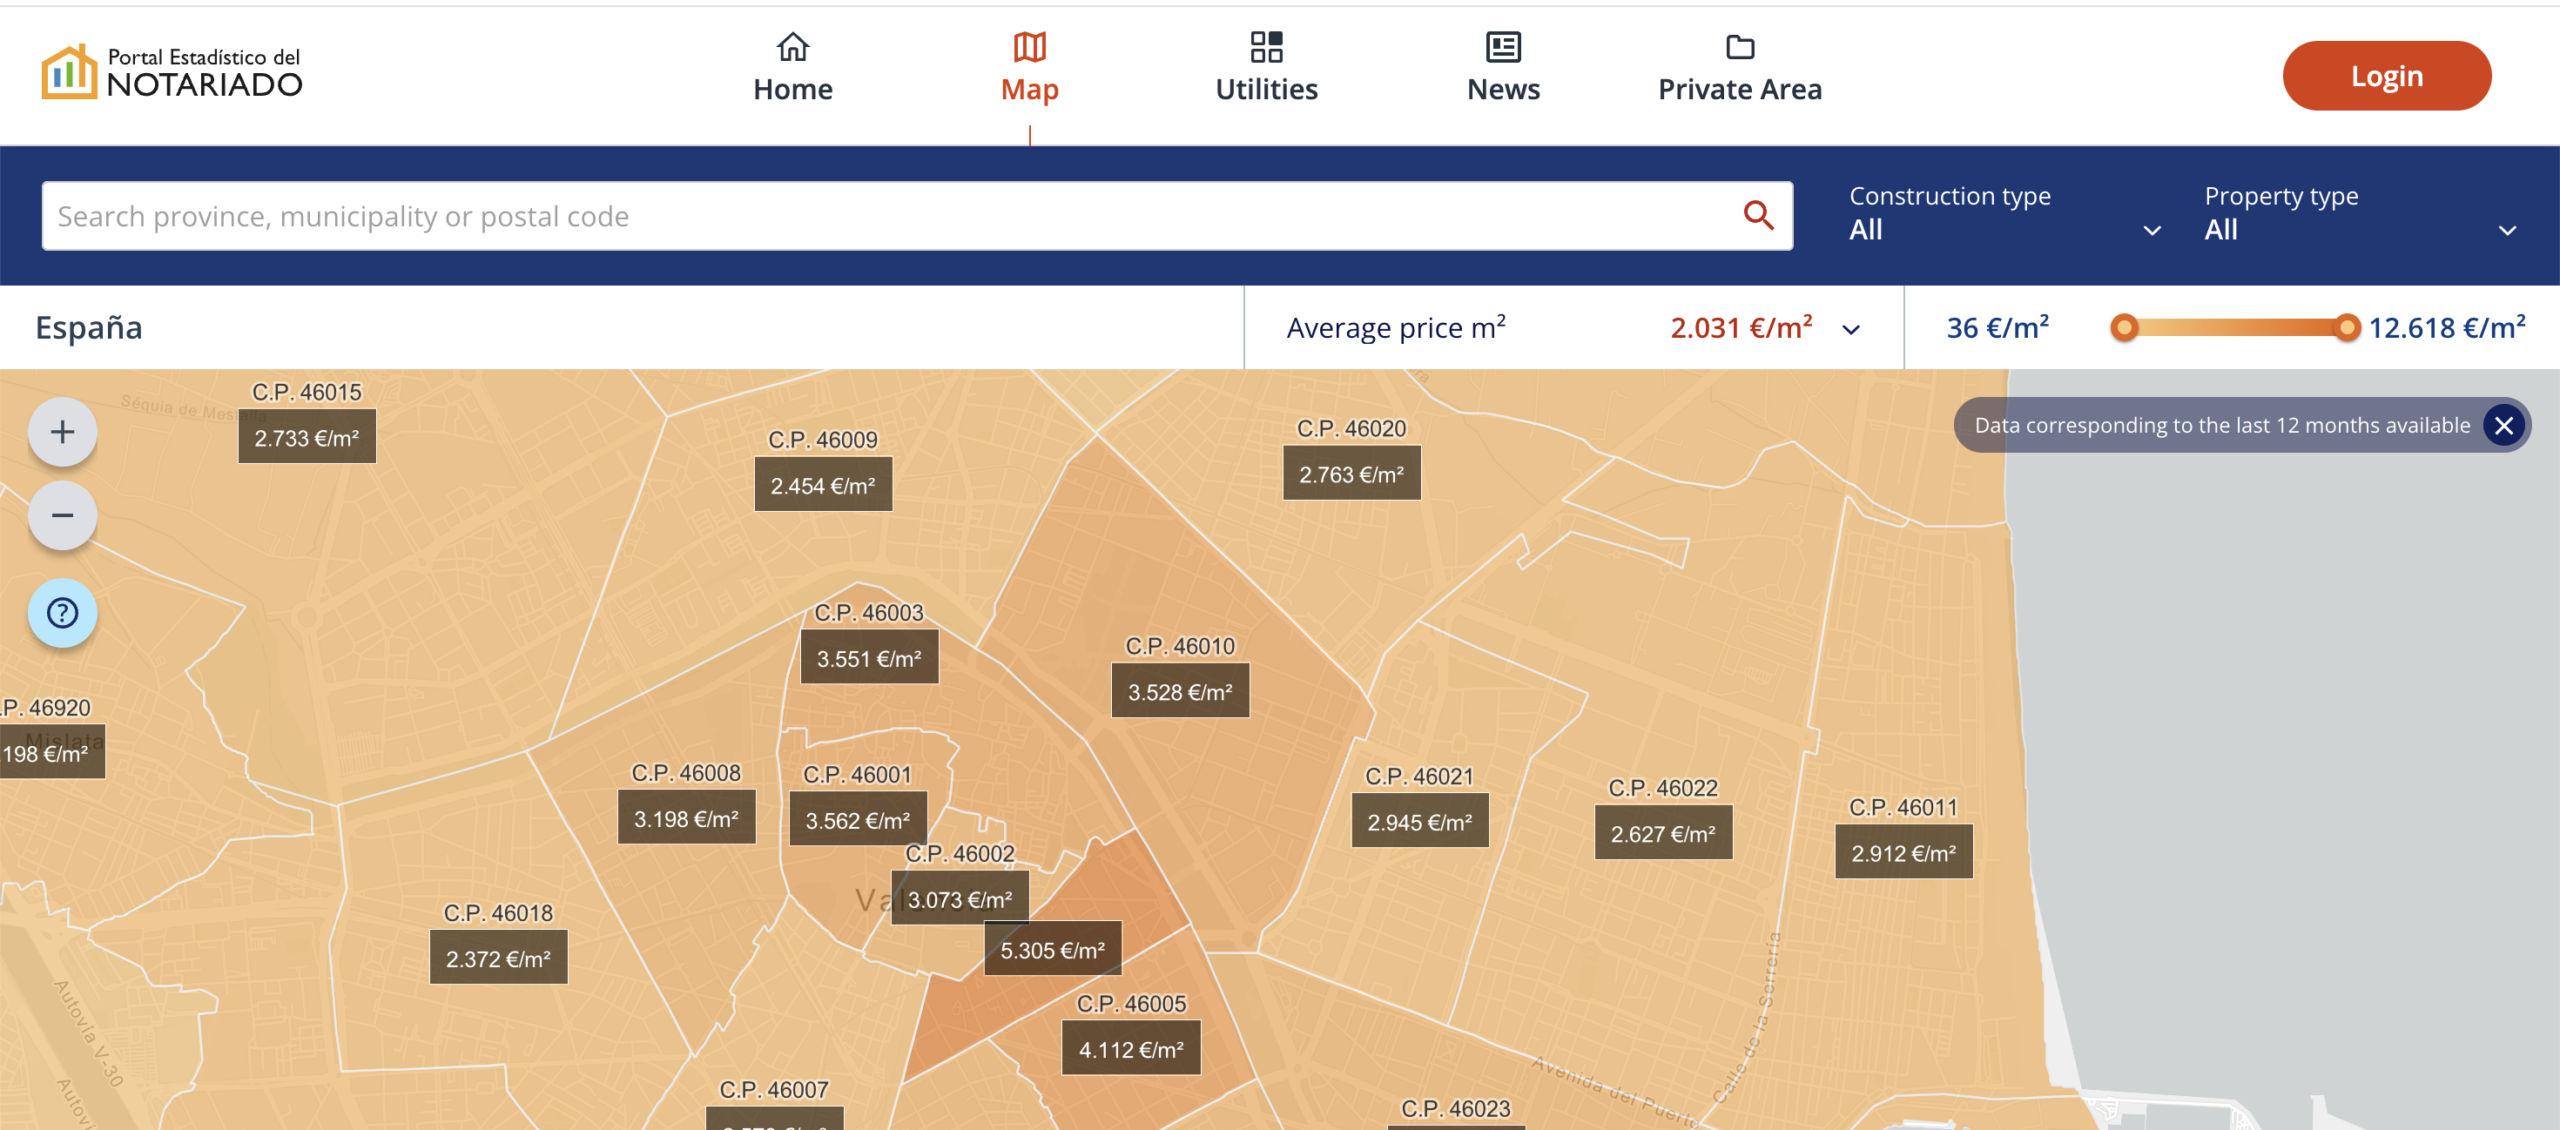Zoom in the map with plus button
2560x1130 pixels.
tap(63, 432)
